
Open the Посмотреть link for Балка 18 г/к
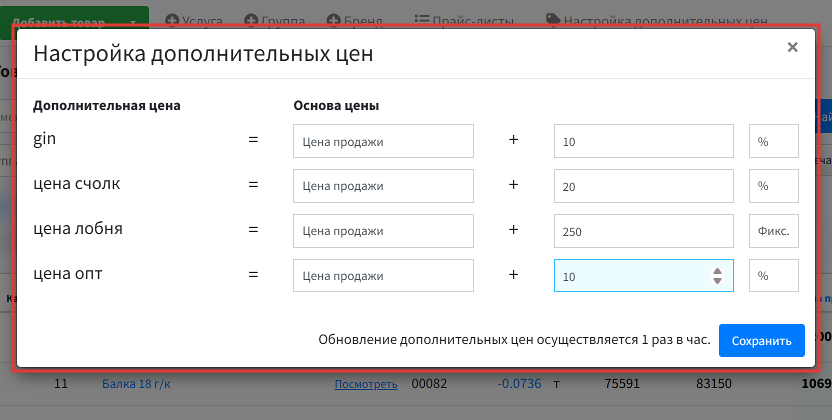click(x=366, y=384)
